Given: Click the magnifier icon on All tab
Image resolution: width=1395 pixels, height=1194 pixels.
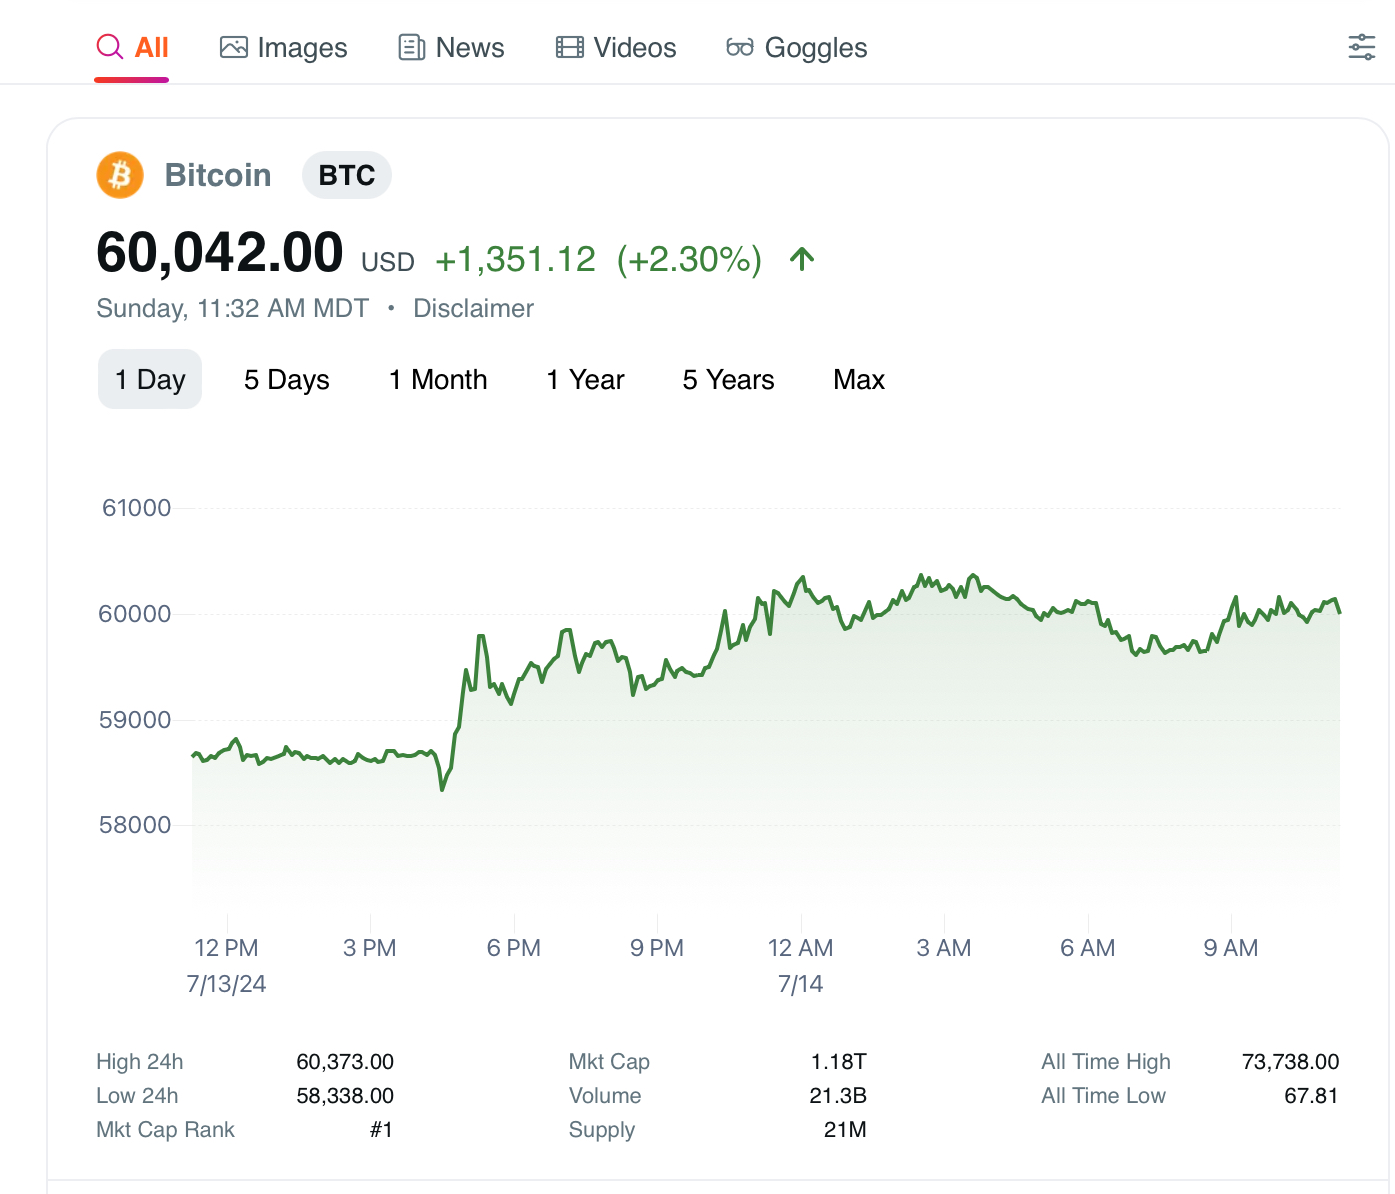Looking at the screenshot, I should tap(109, 47).
